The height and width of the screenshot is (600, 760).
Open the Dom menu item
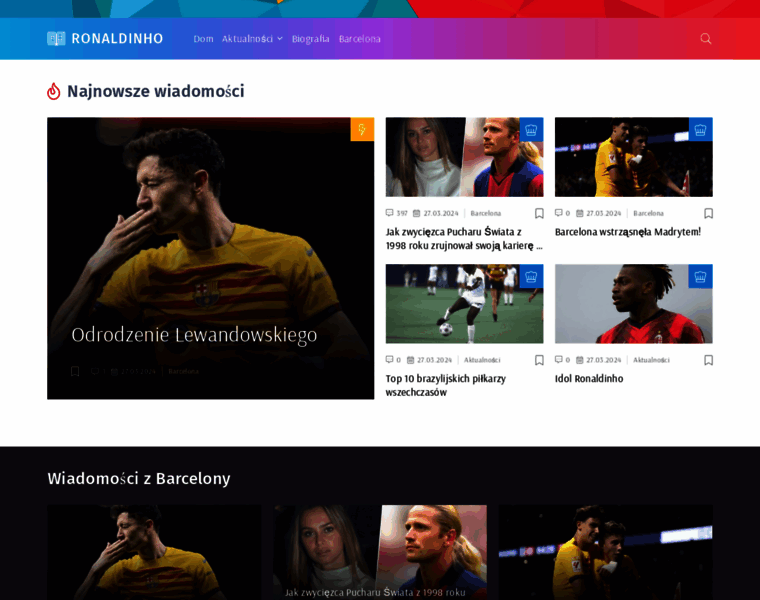(x=203, y=39)
